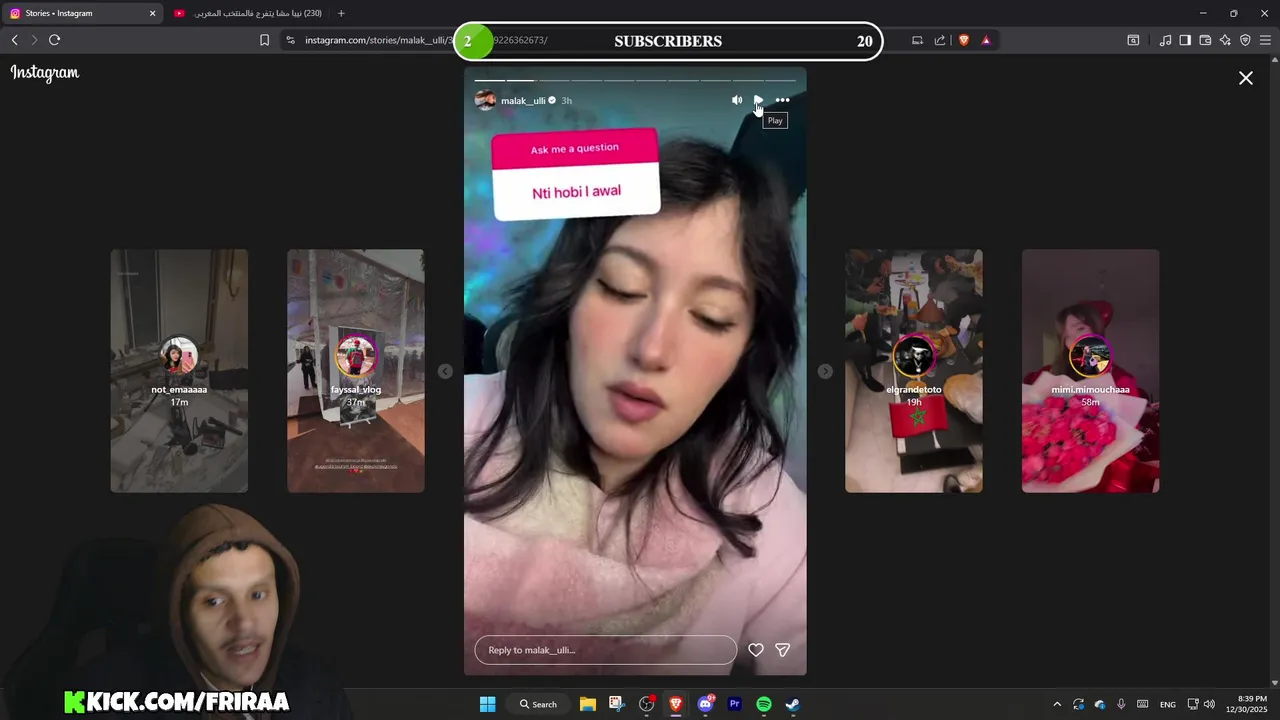Open the Leo AI sparkle icon
1280x720 pixels.
pos(1225,40)
